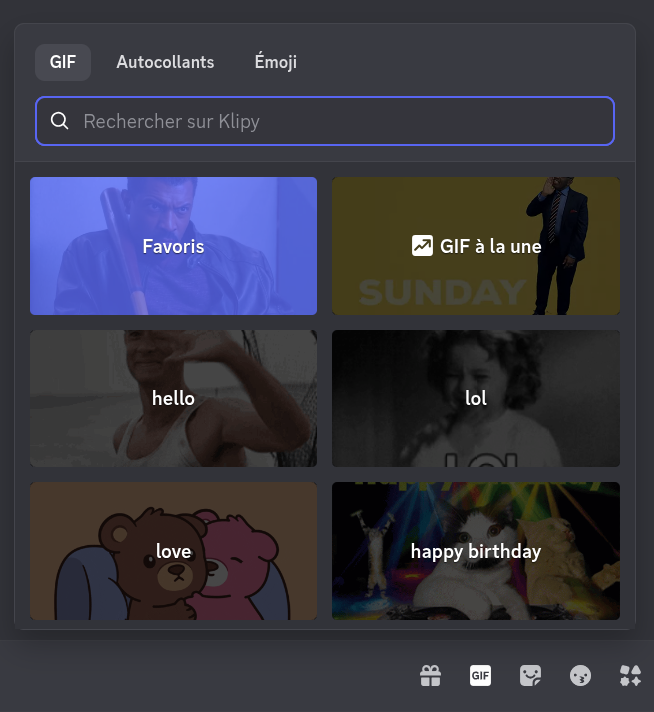The width and height of the screenshot is (654, 712).
Task: Open the GIF à la une category
Action: [476, 246]
